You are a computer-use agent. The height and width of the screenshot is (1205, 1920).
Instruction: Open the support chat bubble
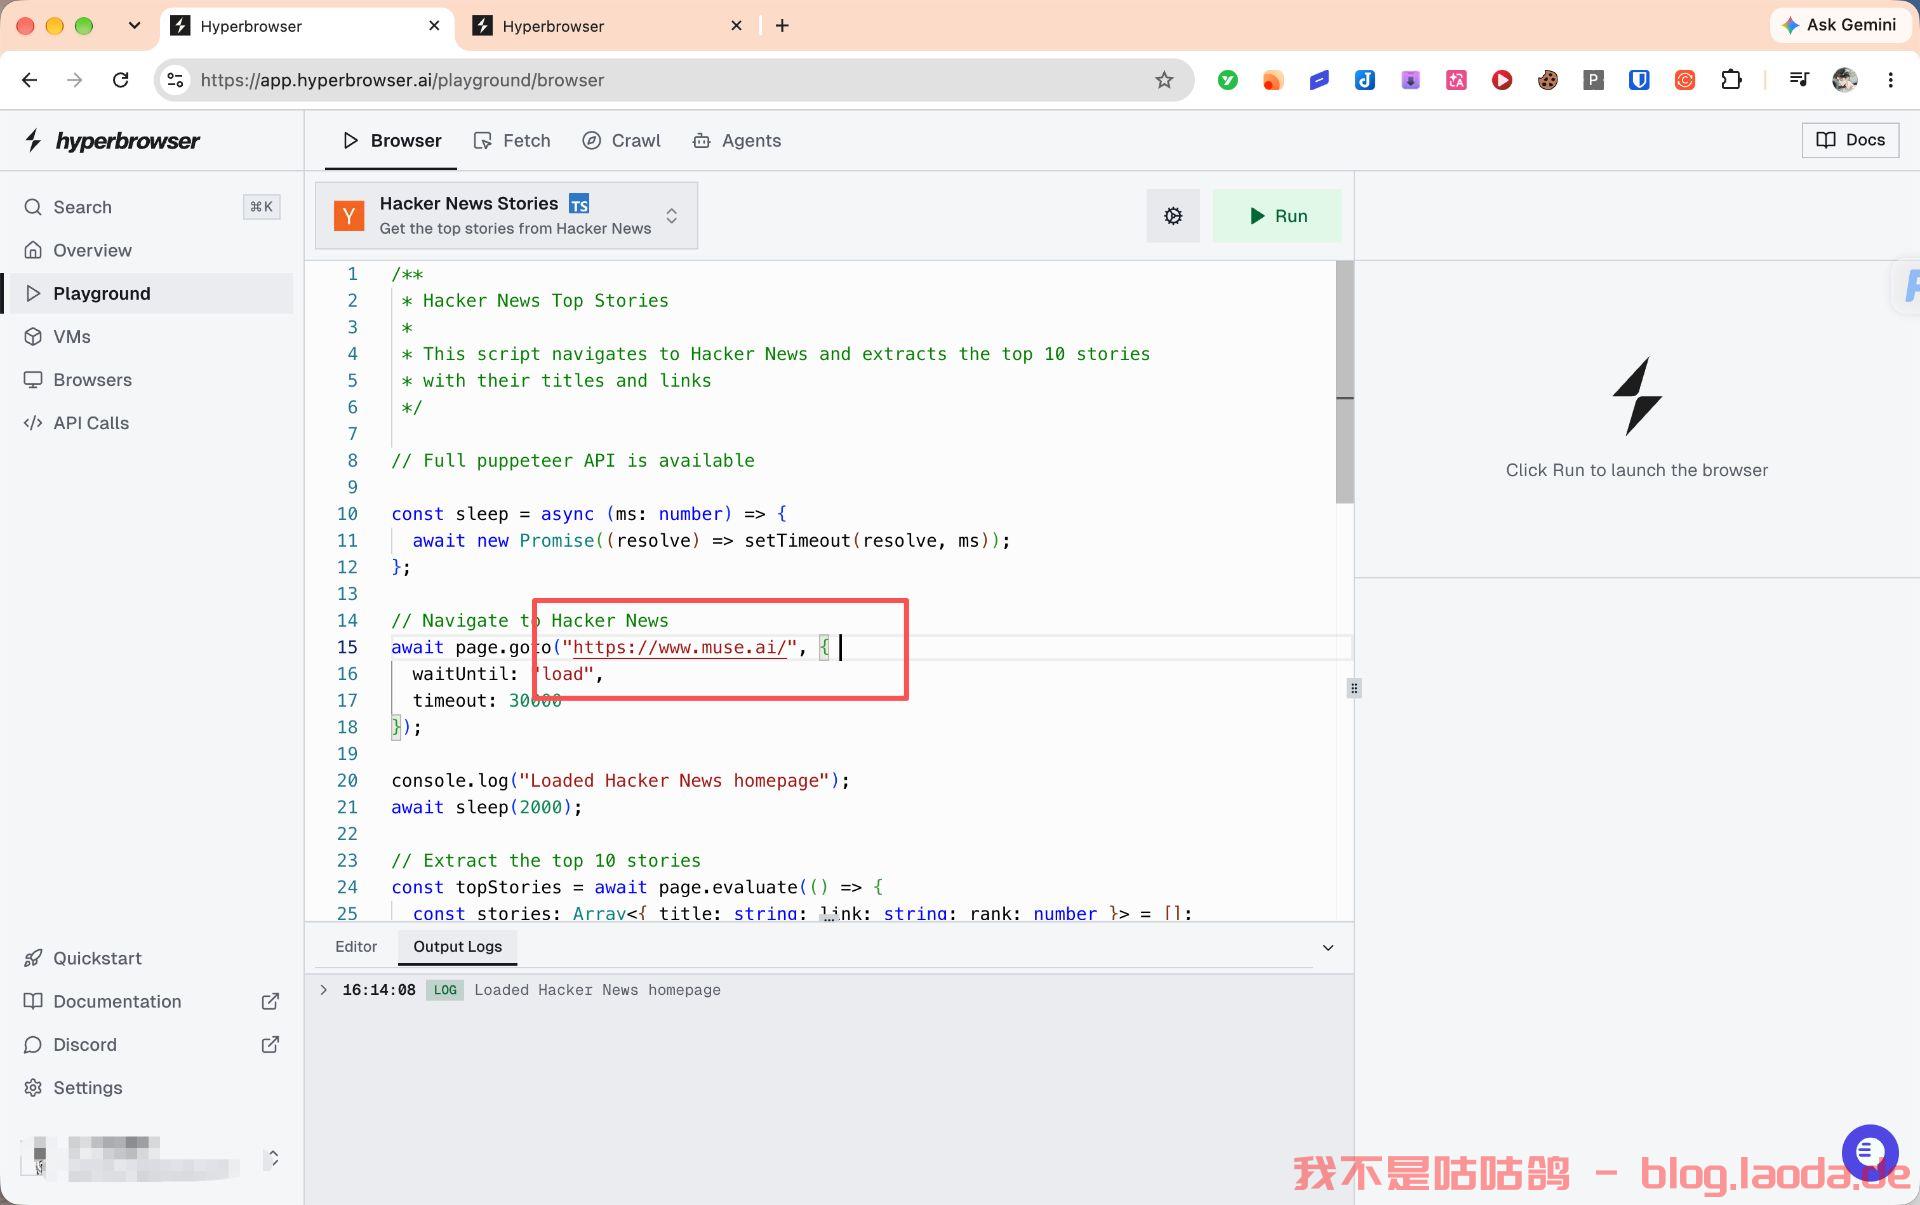click(x=1869, y=1152)
